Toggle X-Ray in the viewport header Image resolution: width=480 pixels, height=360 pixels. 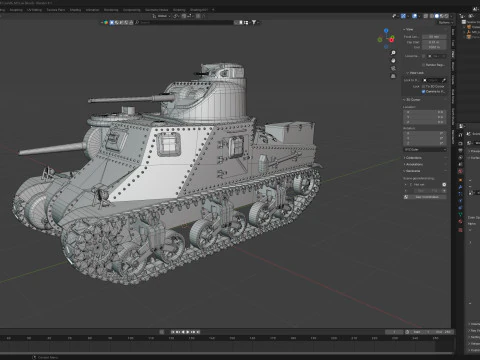(426, 16)
